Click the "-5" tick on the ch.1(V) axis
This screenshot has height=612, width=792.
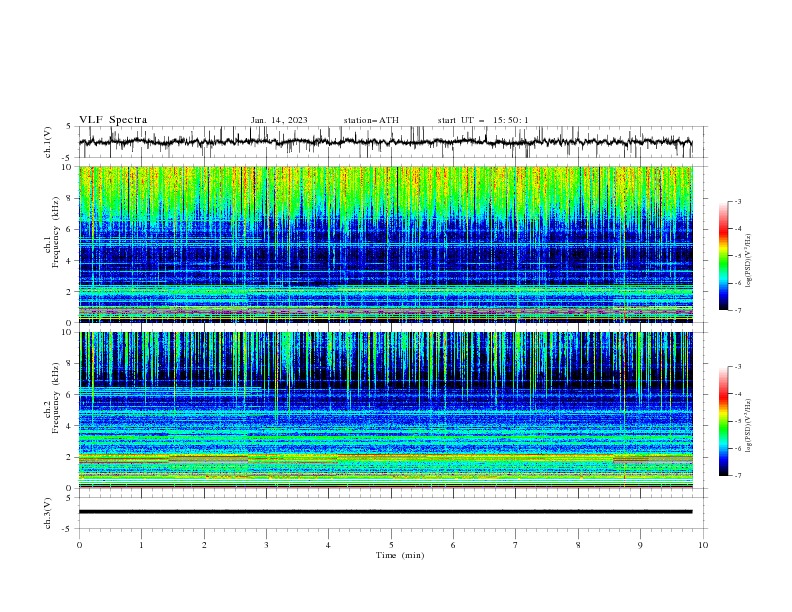click(x=67, y=158)
